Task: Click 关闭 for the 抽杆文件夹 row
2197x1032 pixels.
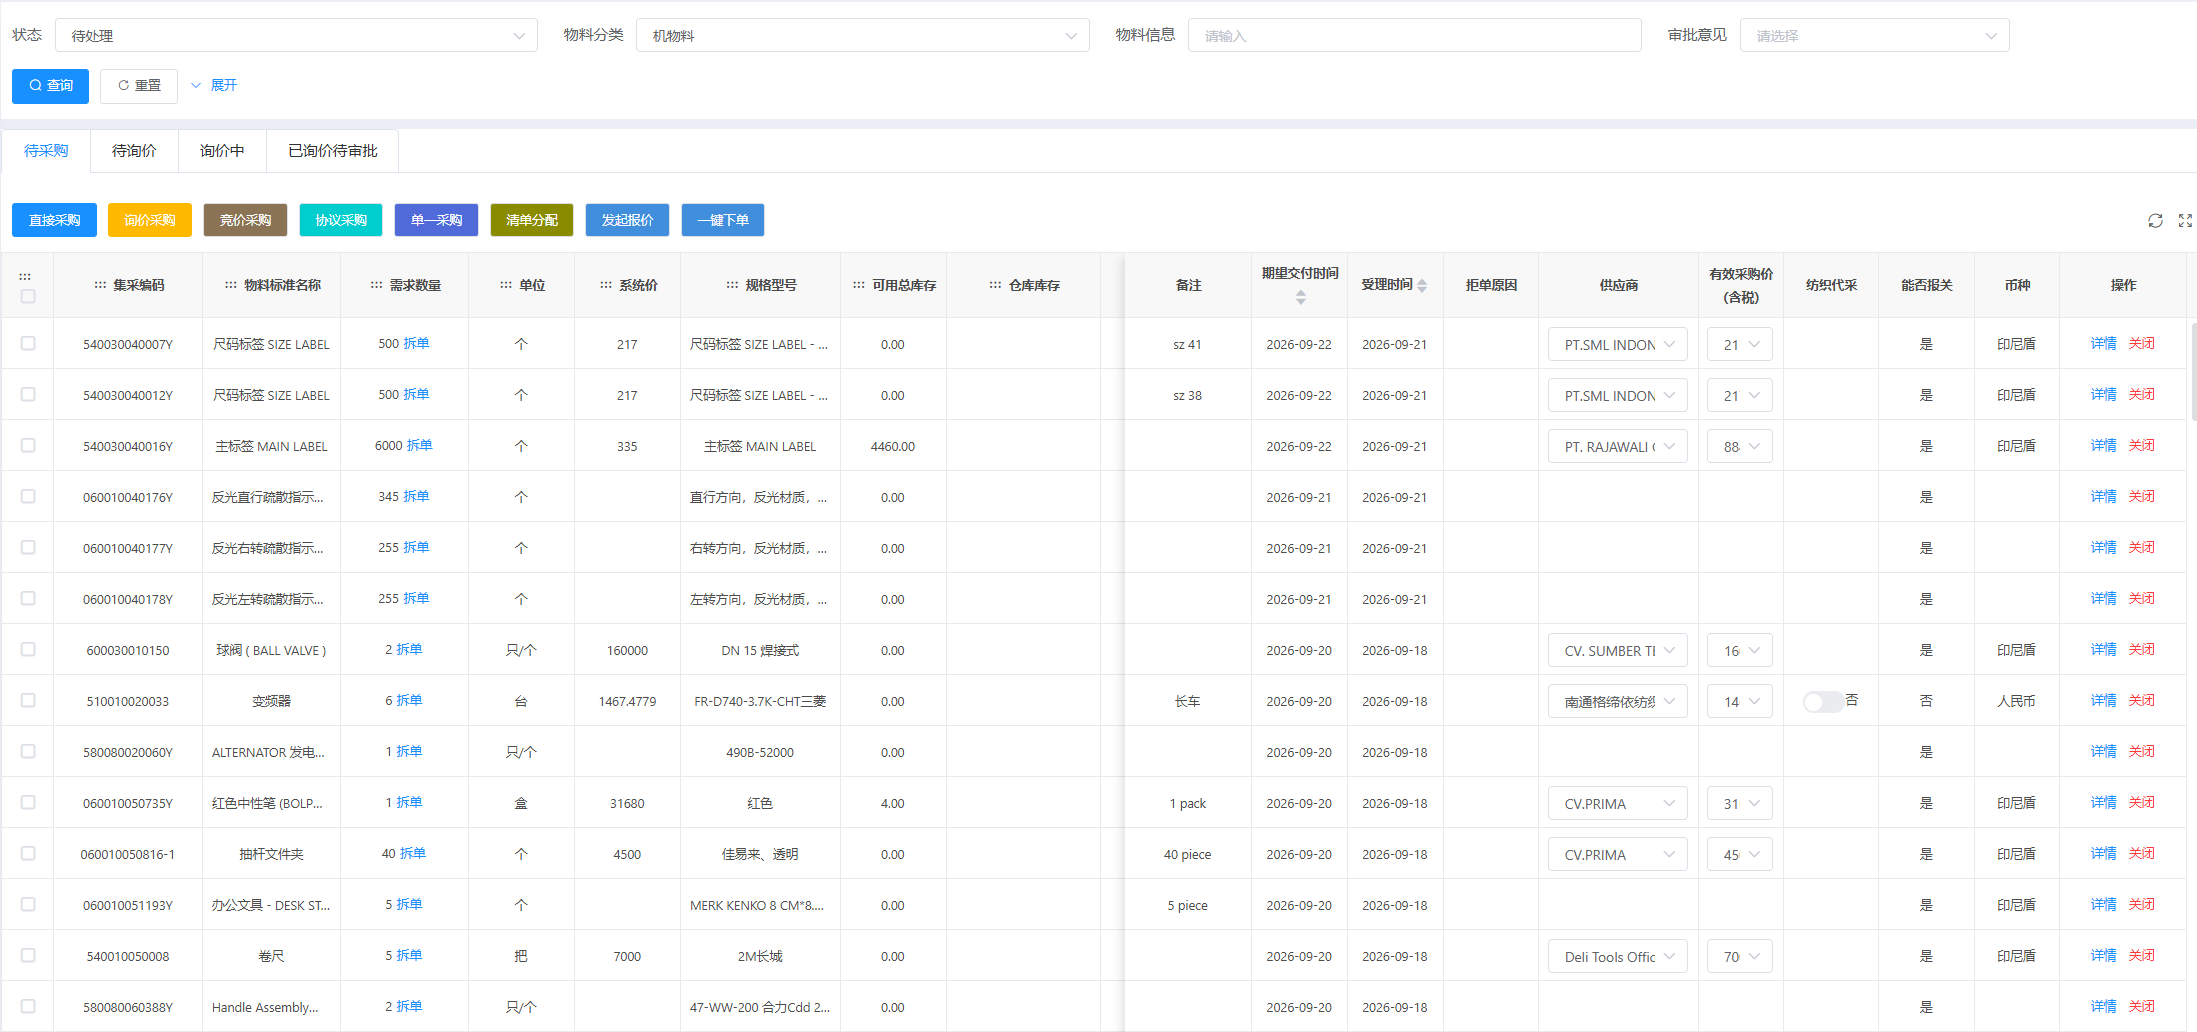Action: point(2142,853)
